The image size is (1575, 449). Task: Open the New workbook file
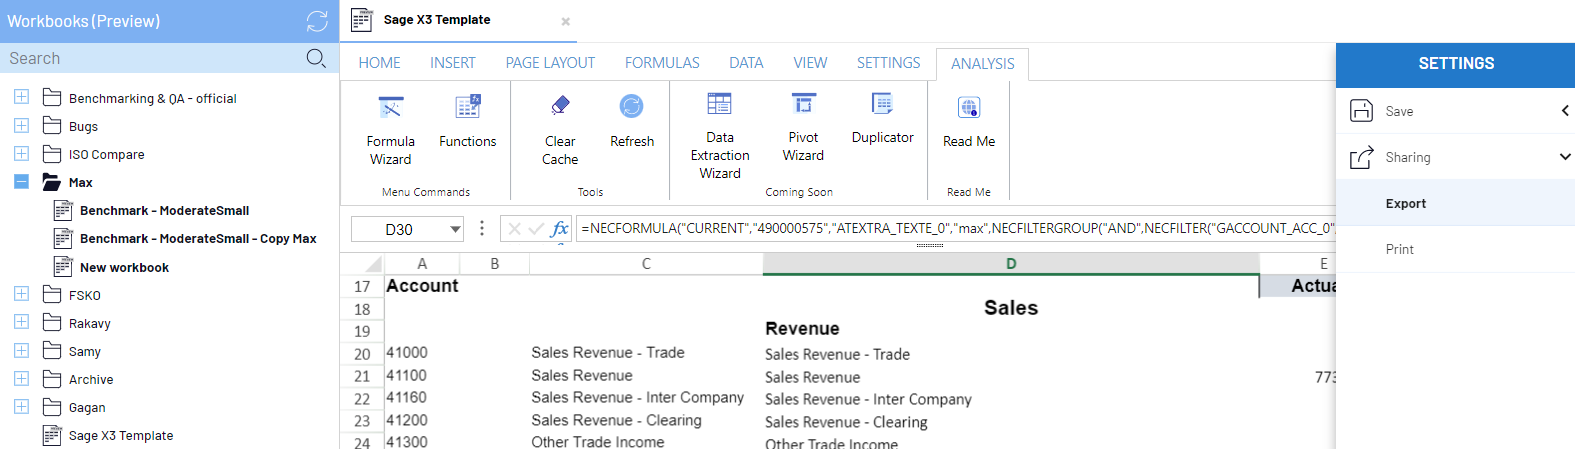pyautogui.click(x=124, y=267)
